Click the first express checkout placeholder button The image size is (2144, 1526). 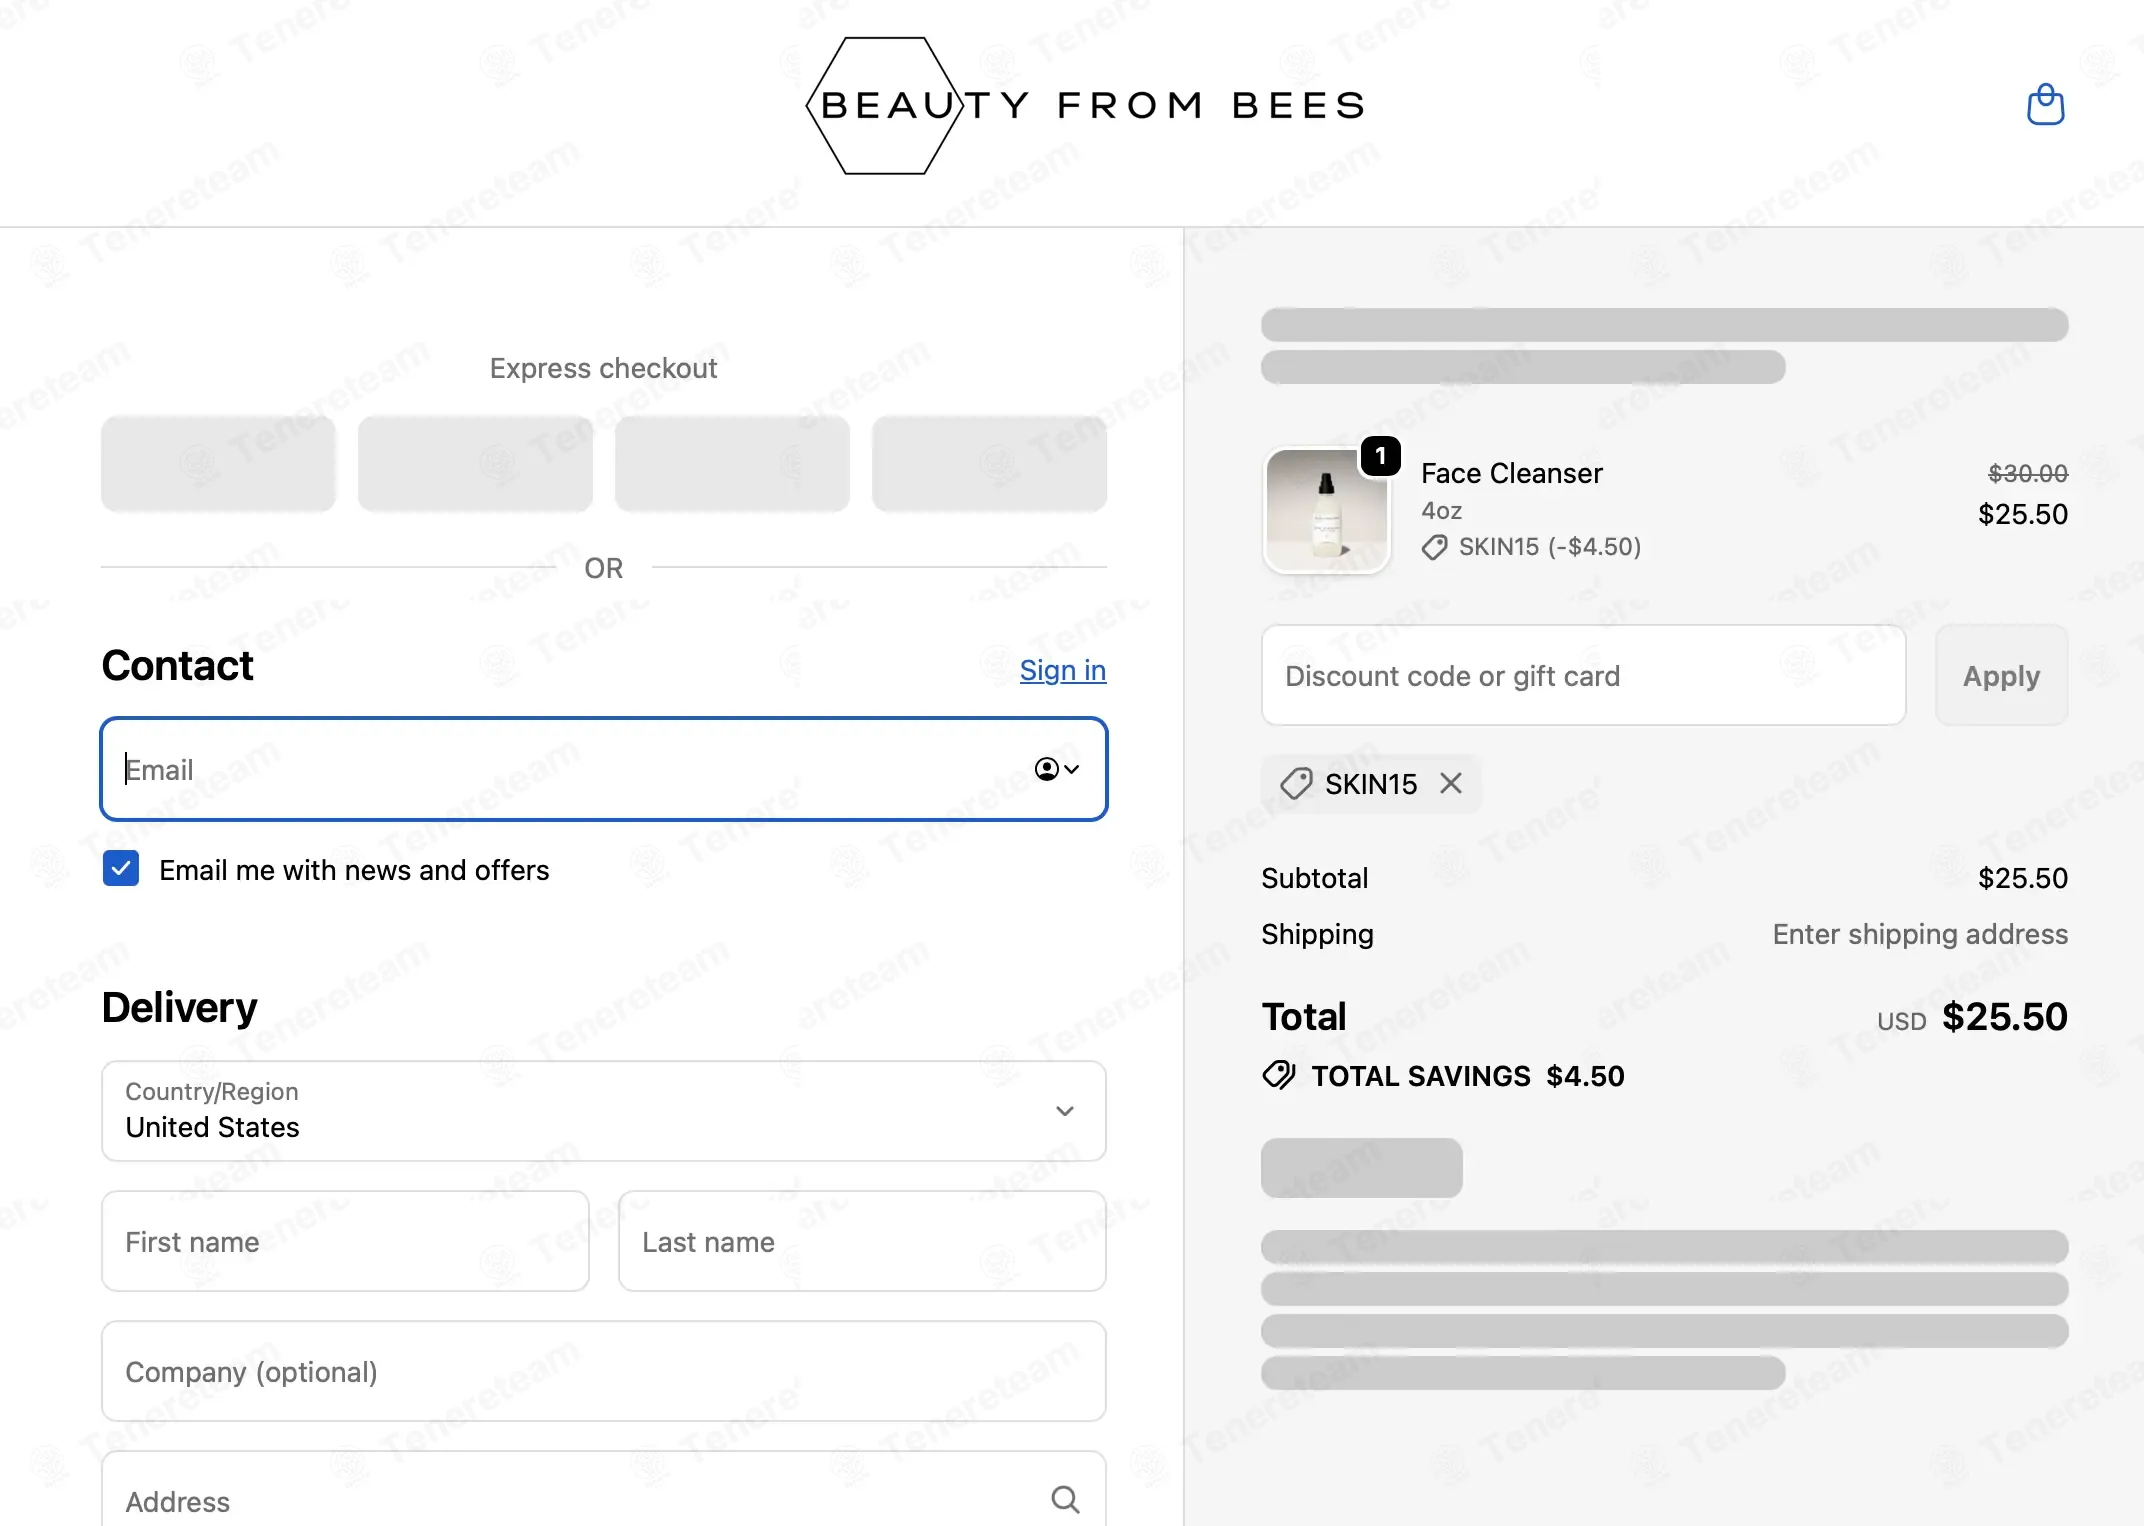pos(218,464)
